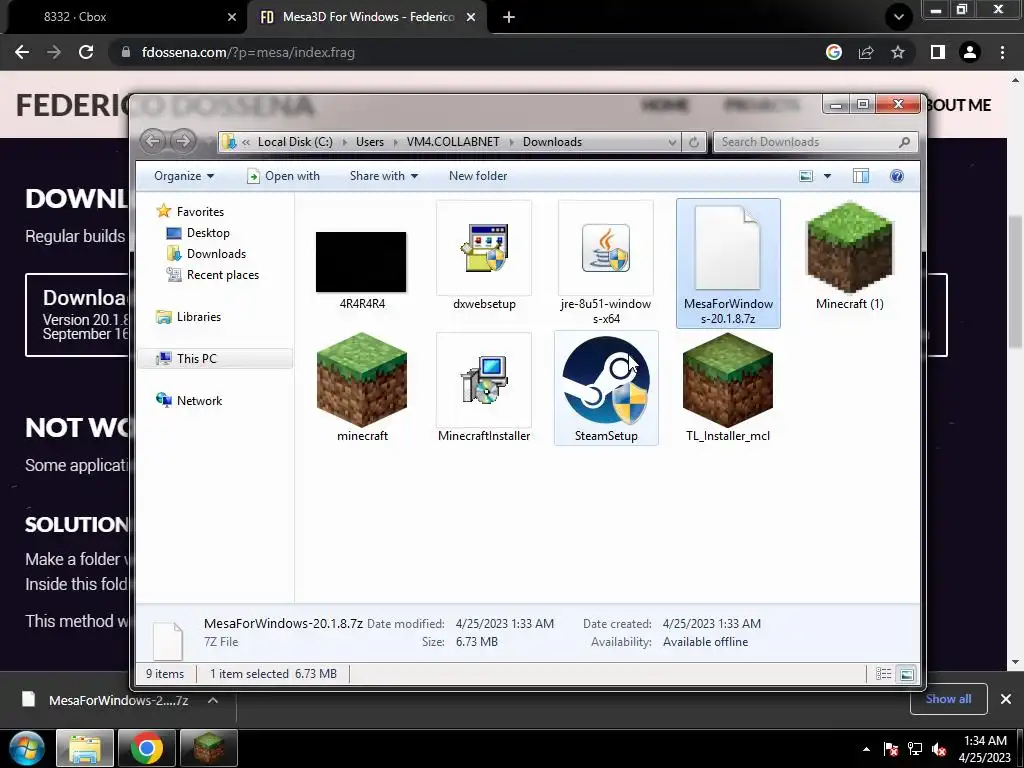Image resolution: width=1024 pixels, height=768 pixels.
Task: Open Libraries in the navigation pane
Action: click(199, 317)
